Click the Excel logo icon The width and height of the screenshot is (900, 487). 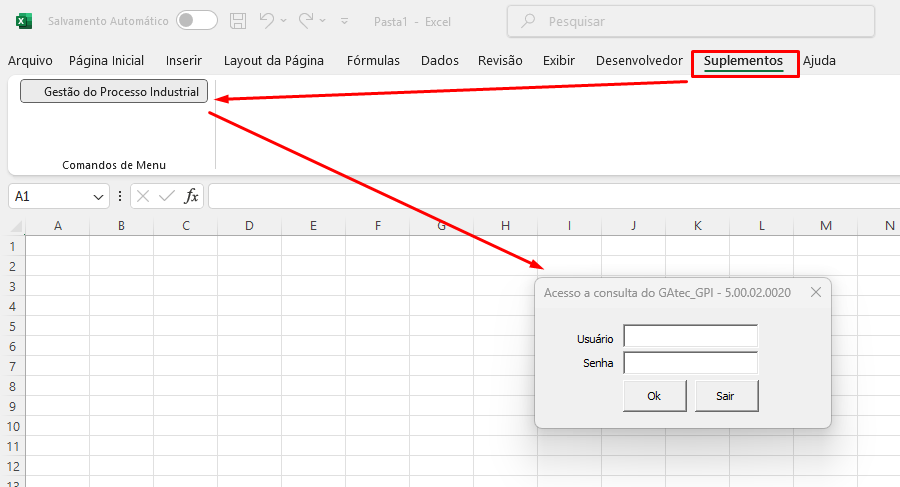pyautogui.click(x=24, y=20)
